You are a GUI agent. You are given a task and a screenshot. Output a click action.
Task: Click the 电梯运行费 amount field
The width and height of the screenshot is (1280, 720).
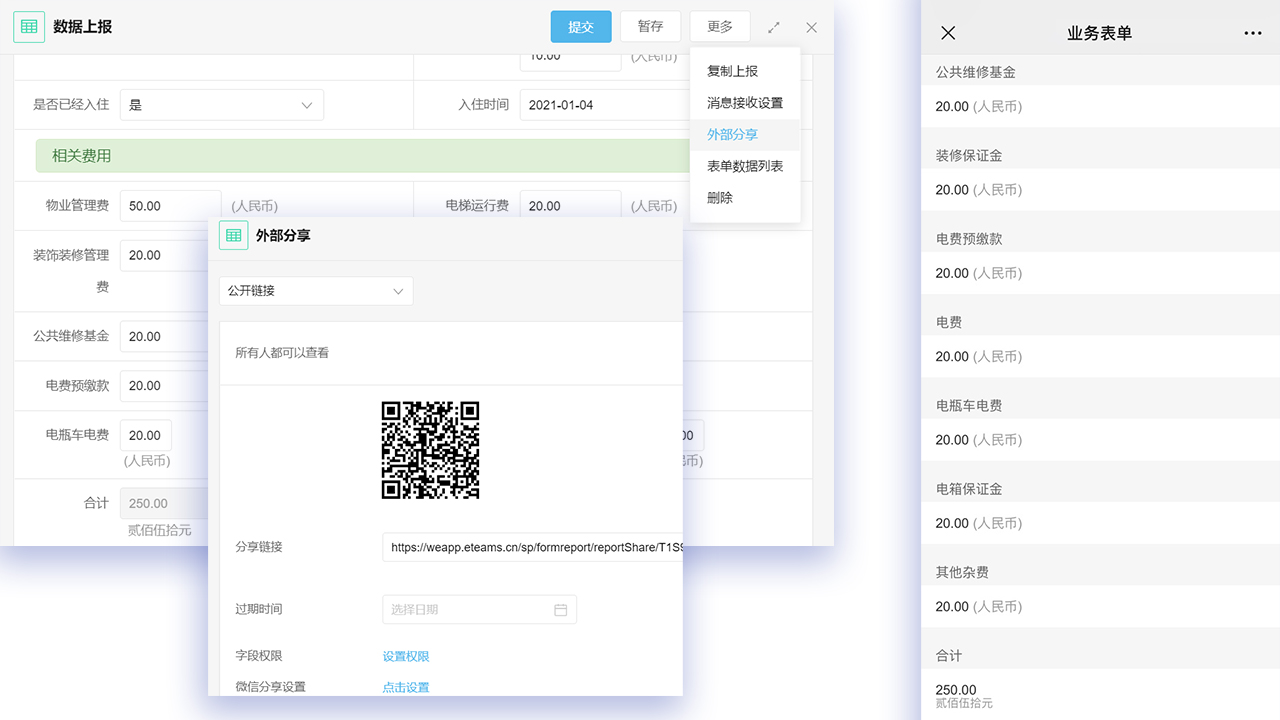[x=570, y=206]
